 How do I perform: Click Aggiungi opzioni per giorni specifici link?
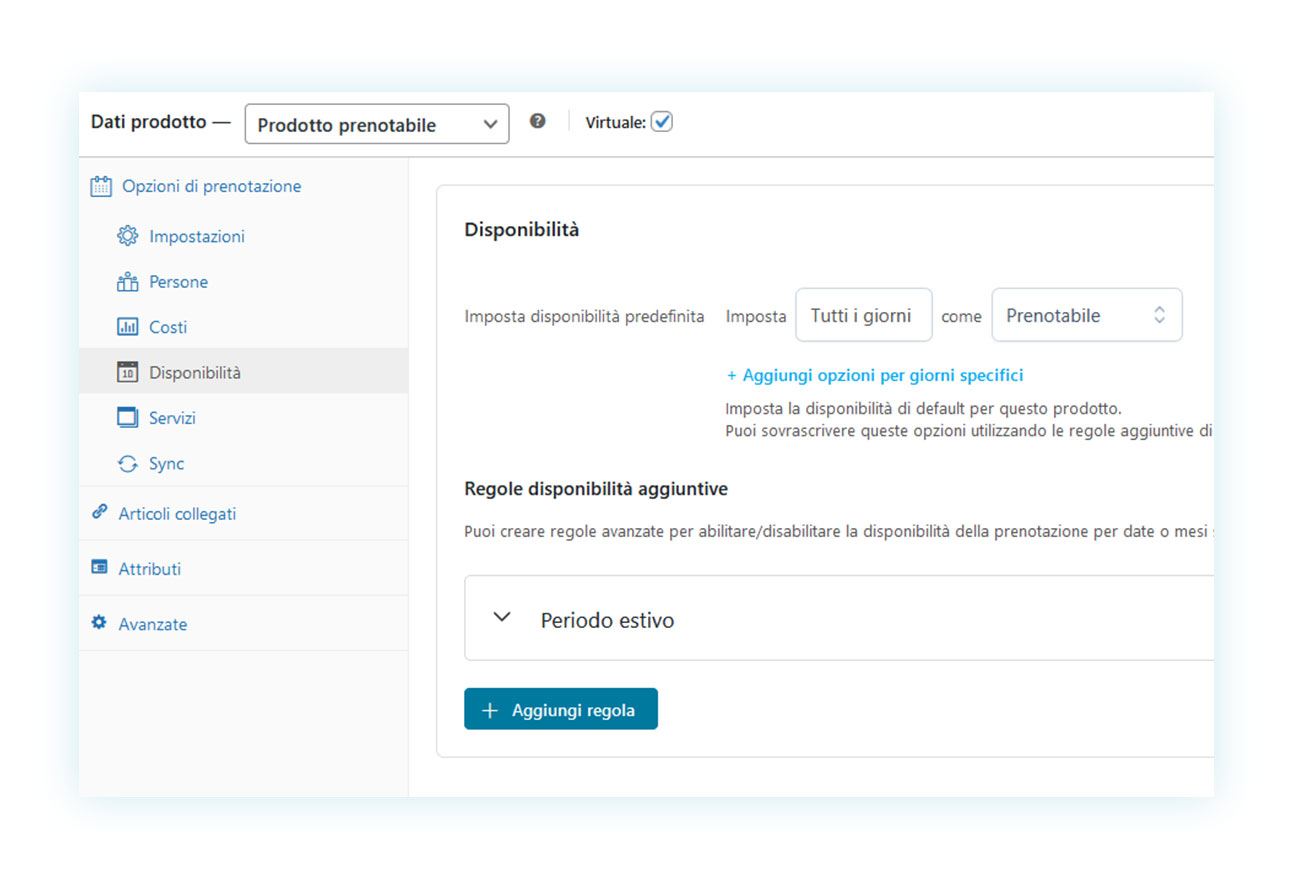(875, 375)
